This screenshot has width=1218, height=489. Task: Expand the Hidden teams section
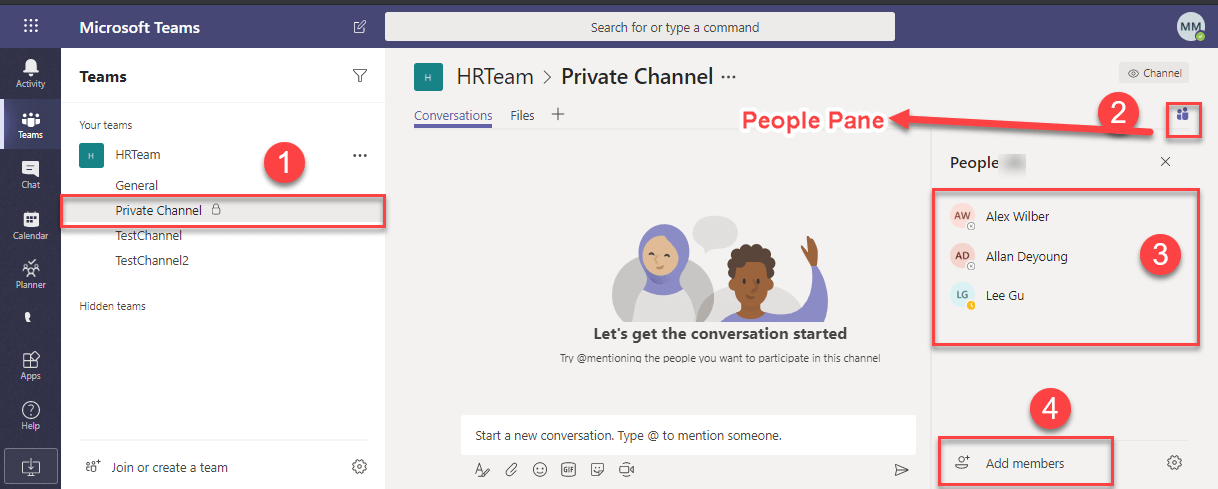[x=112, y=306]
